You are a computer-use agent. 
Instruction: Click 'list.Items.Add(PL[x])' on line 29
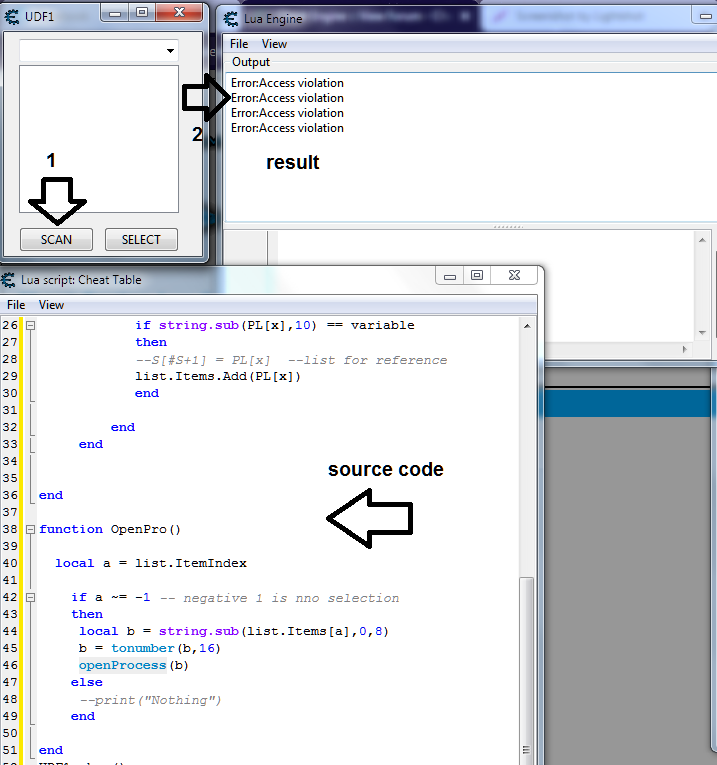tap(218, 376)
